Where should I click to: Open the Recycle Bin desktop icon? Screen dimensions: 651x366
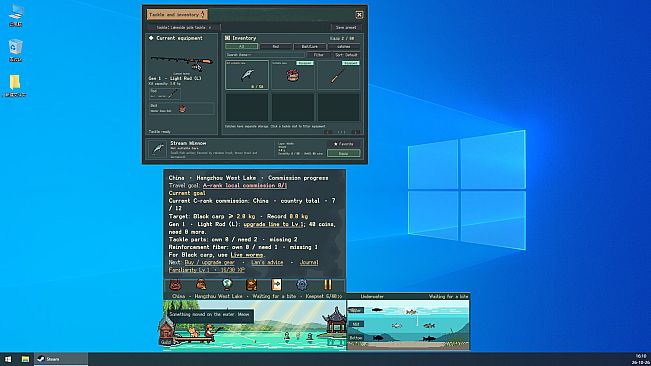coord(15,51)
